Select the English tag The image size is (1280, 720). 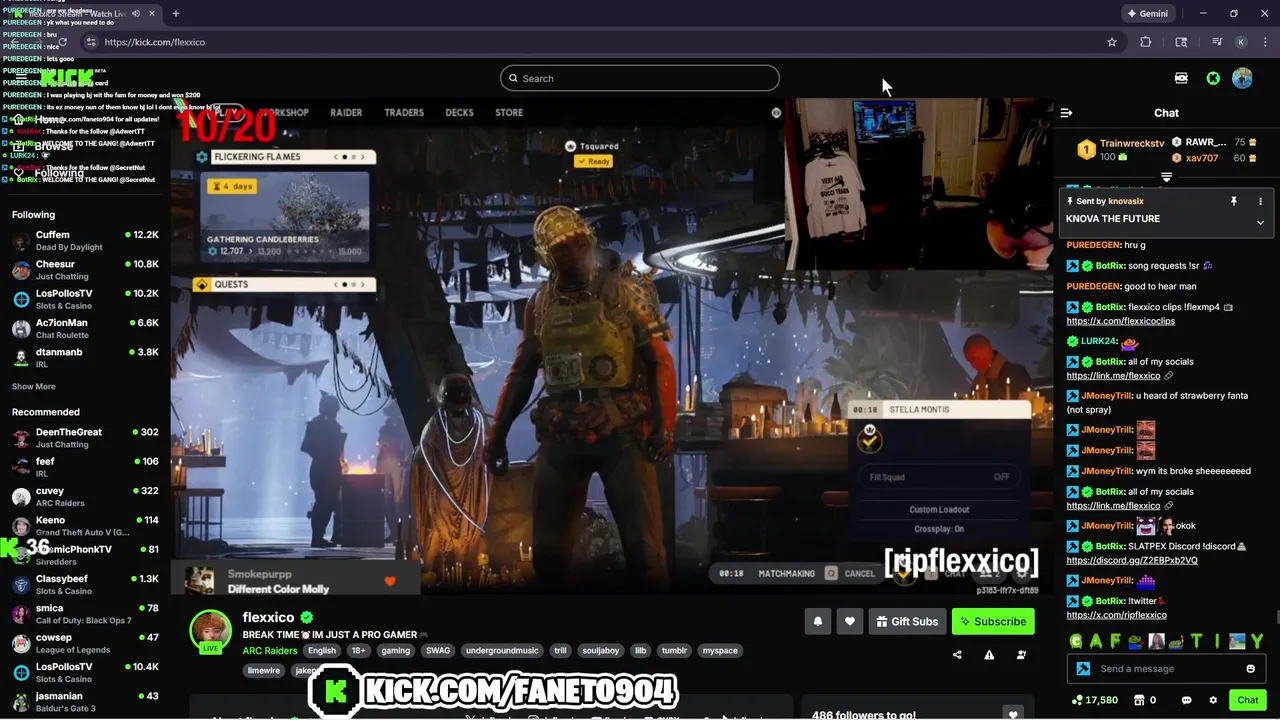322,651
